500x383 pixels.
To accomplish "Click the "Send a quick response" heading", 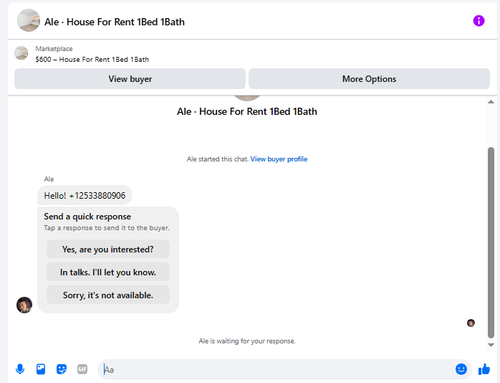I will point(87,217).
